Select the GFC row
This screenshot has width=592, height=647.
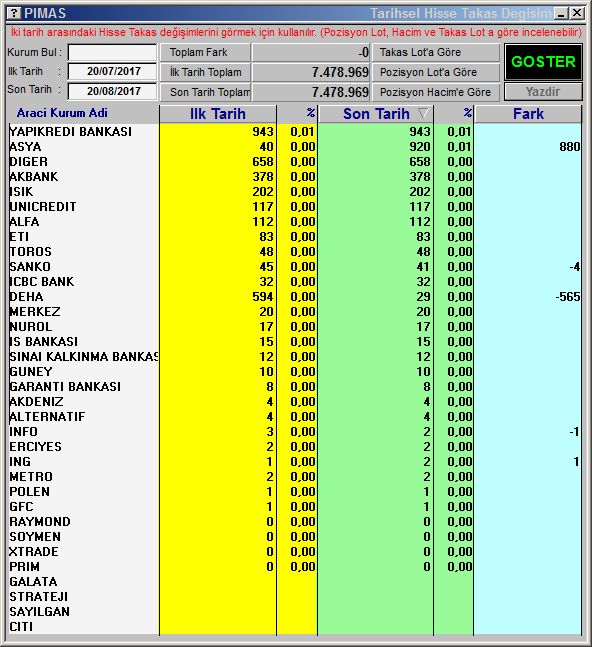295,506
